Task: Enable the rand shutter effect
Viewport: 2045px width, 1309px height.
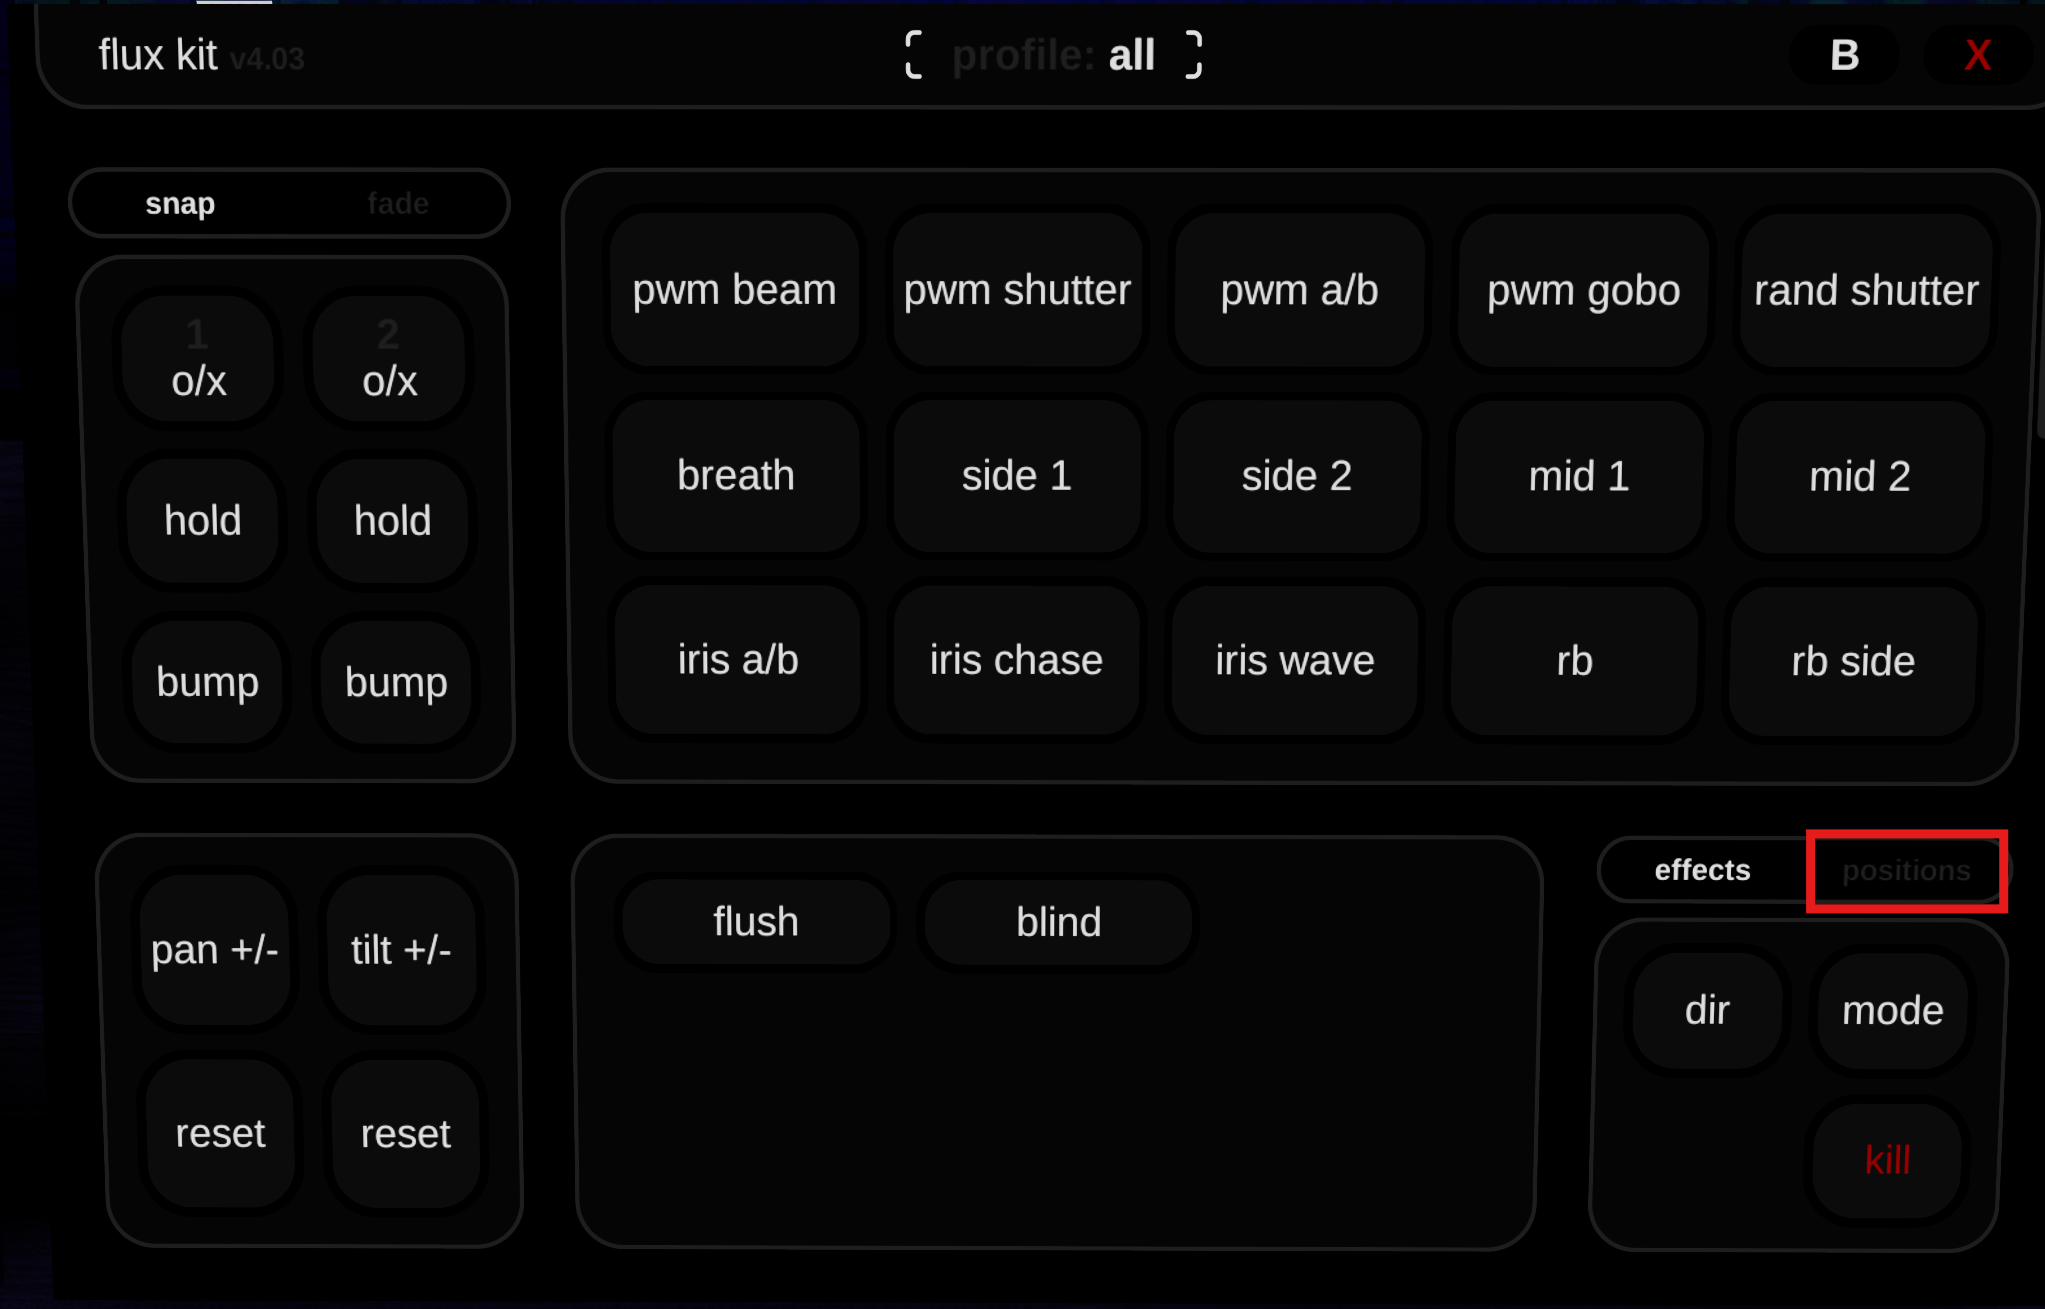Action: (1866, 289)
